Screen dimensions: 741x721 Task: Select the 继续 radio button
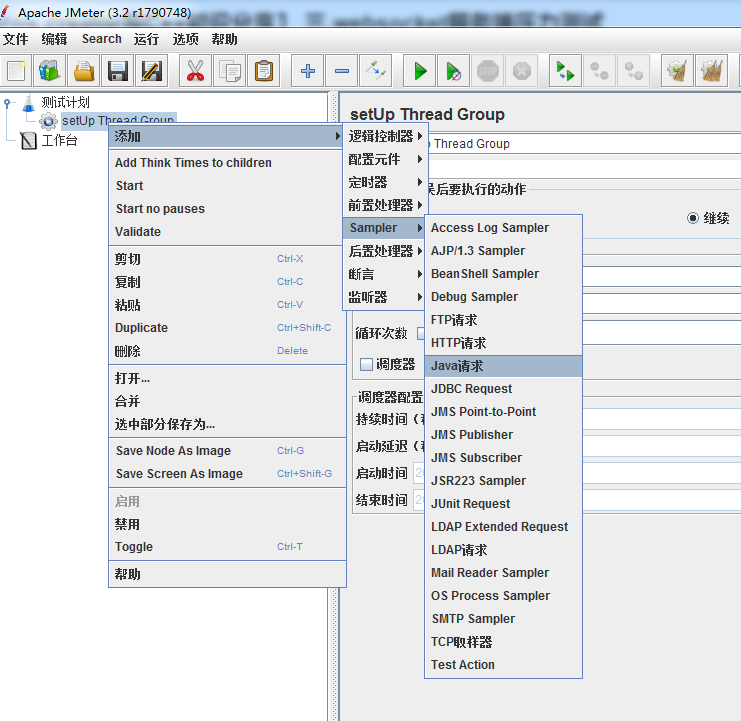click(x=693, y=218)
